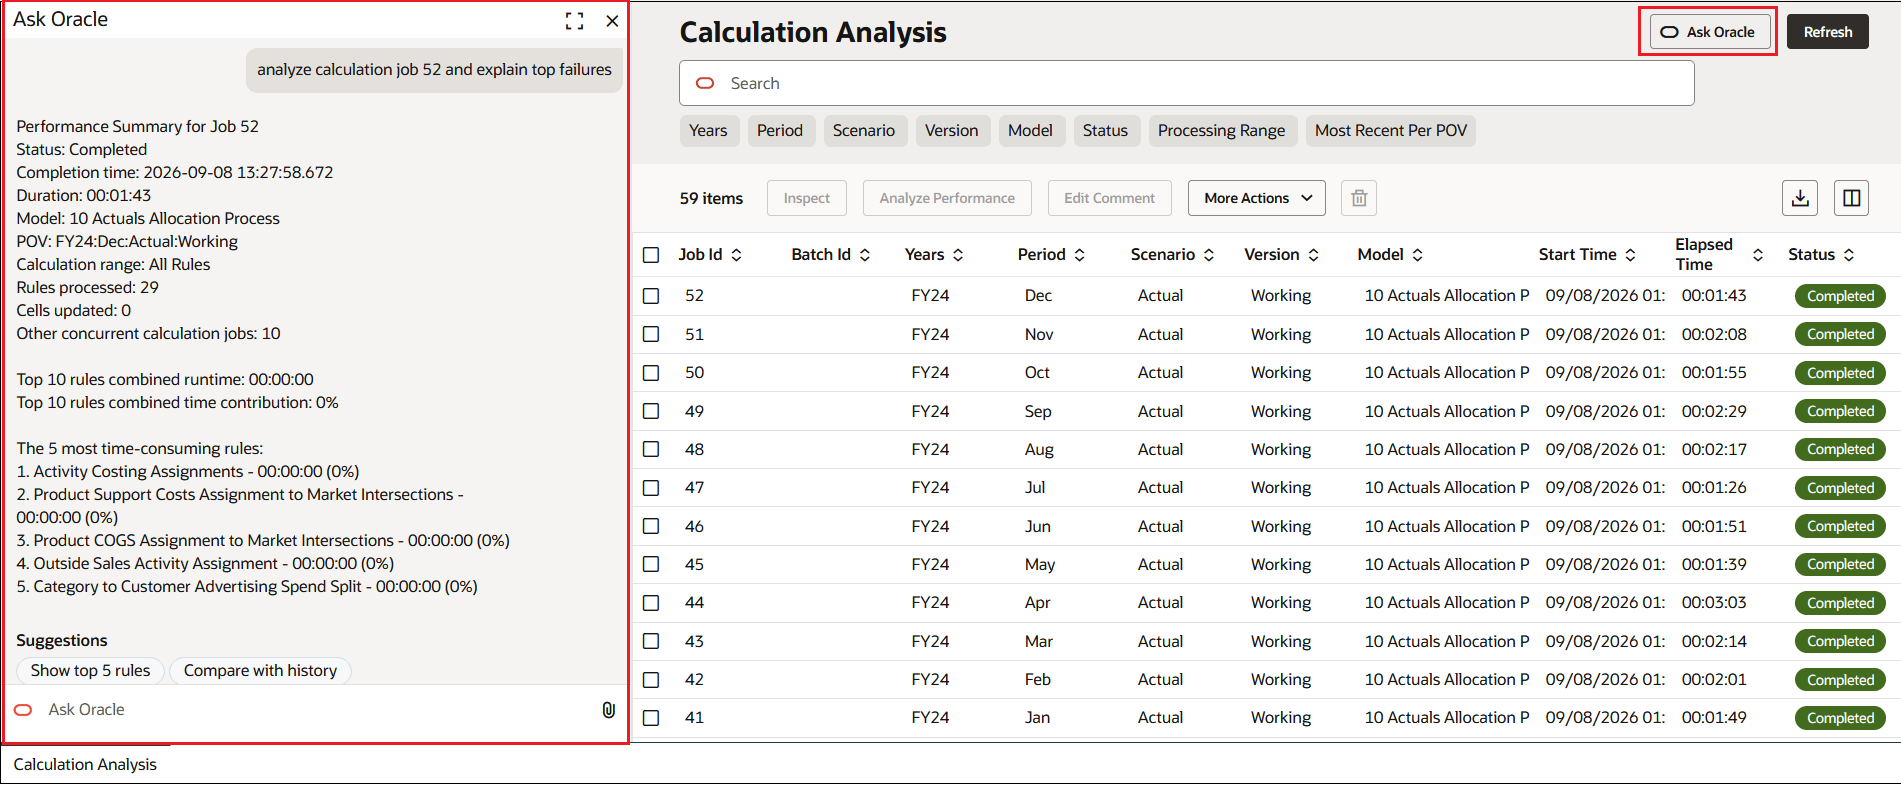Sort by Model column arrows
1901x790 pixels.
point(1418,255)
